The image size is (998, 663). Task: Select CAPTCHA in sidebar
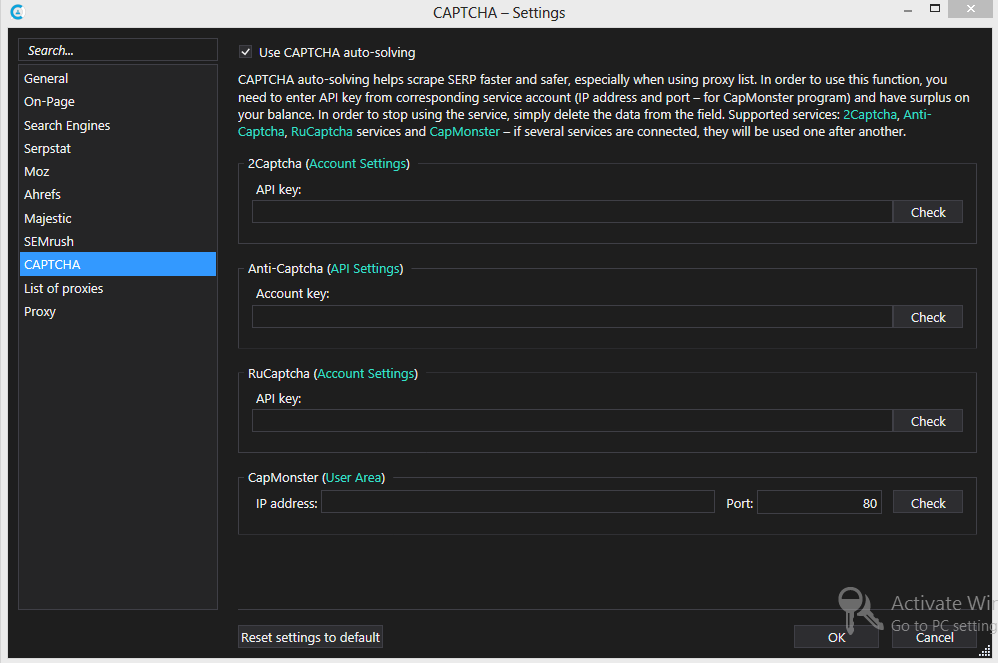click(118, 265)
